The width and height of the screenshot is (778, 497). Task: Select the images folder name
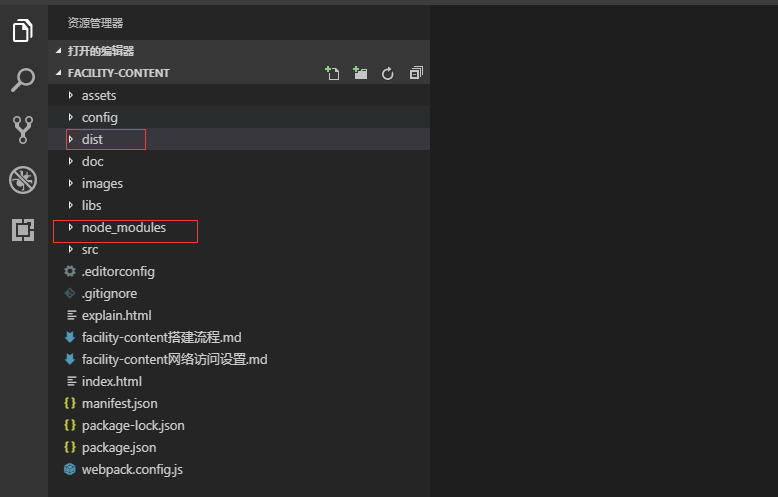(x=102, y=184)
